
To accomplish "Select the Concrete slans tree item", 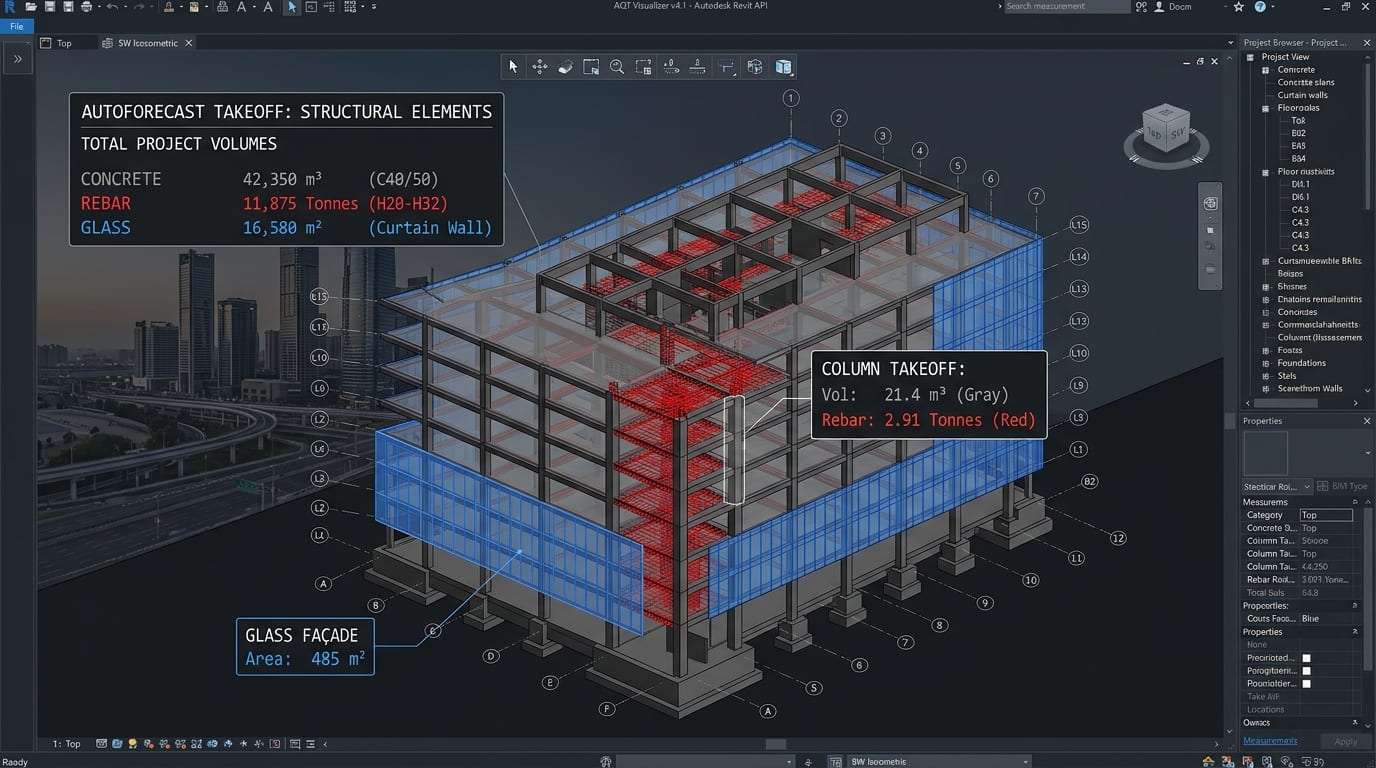I will 1305,82.
